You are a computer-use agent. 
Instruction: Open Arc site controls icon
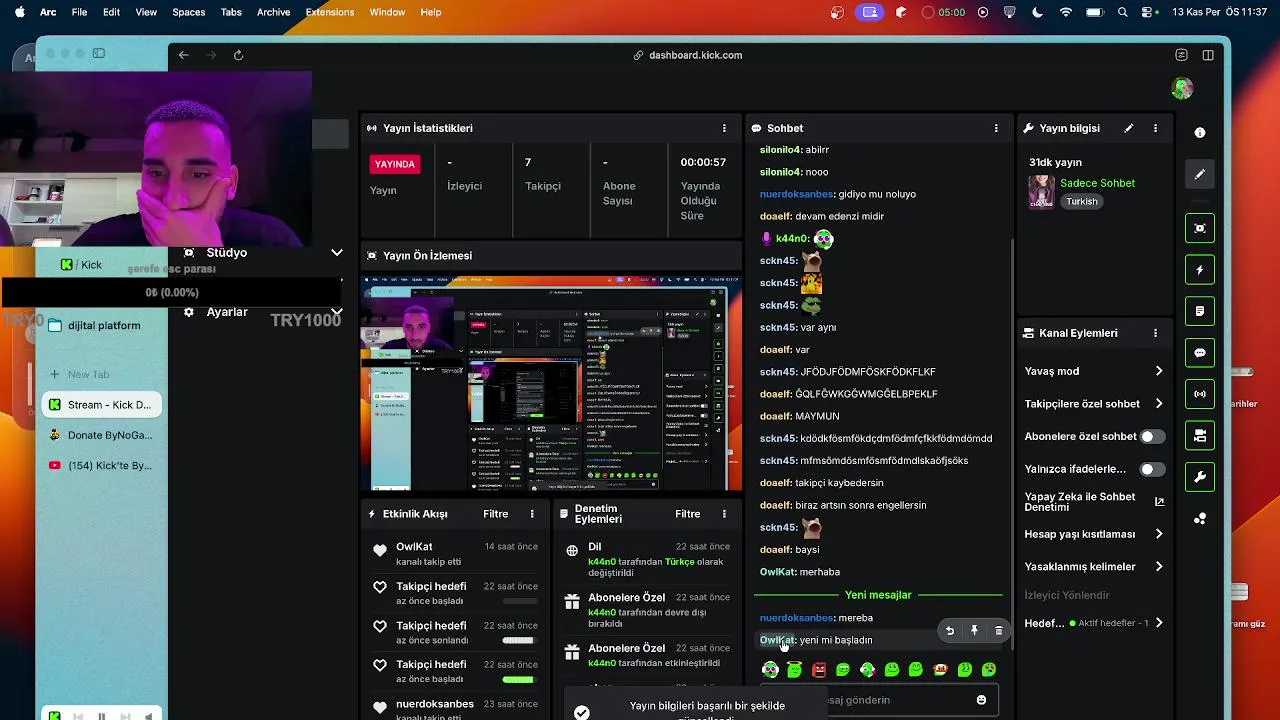[x=1181, y=55]
